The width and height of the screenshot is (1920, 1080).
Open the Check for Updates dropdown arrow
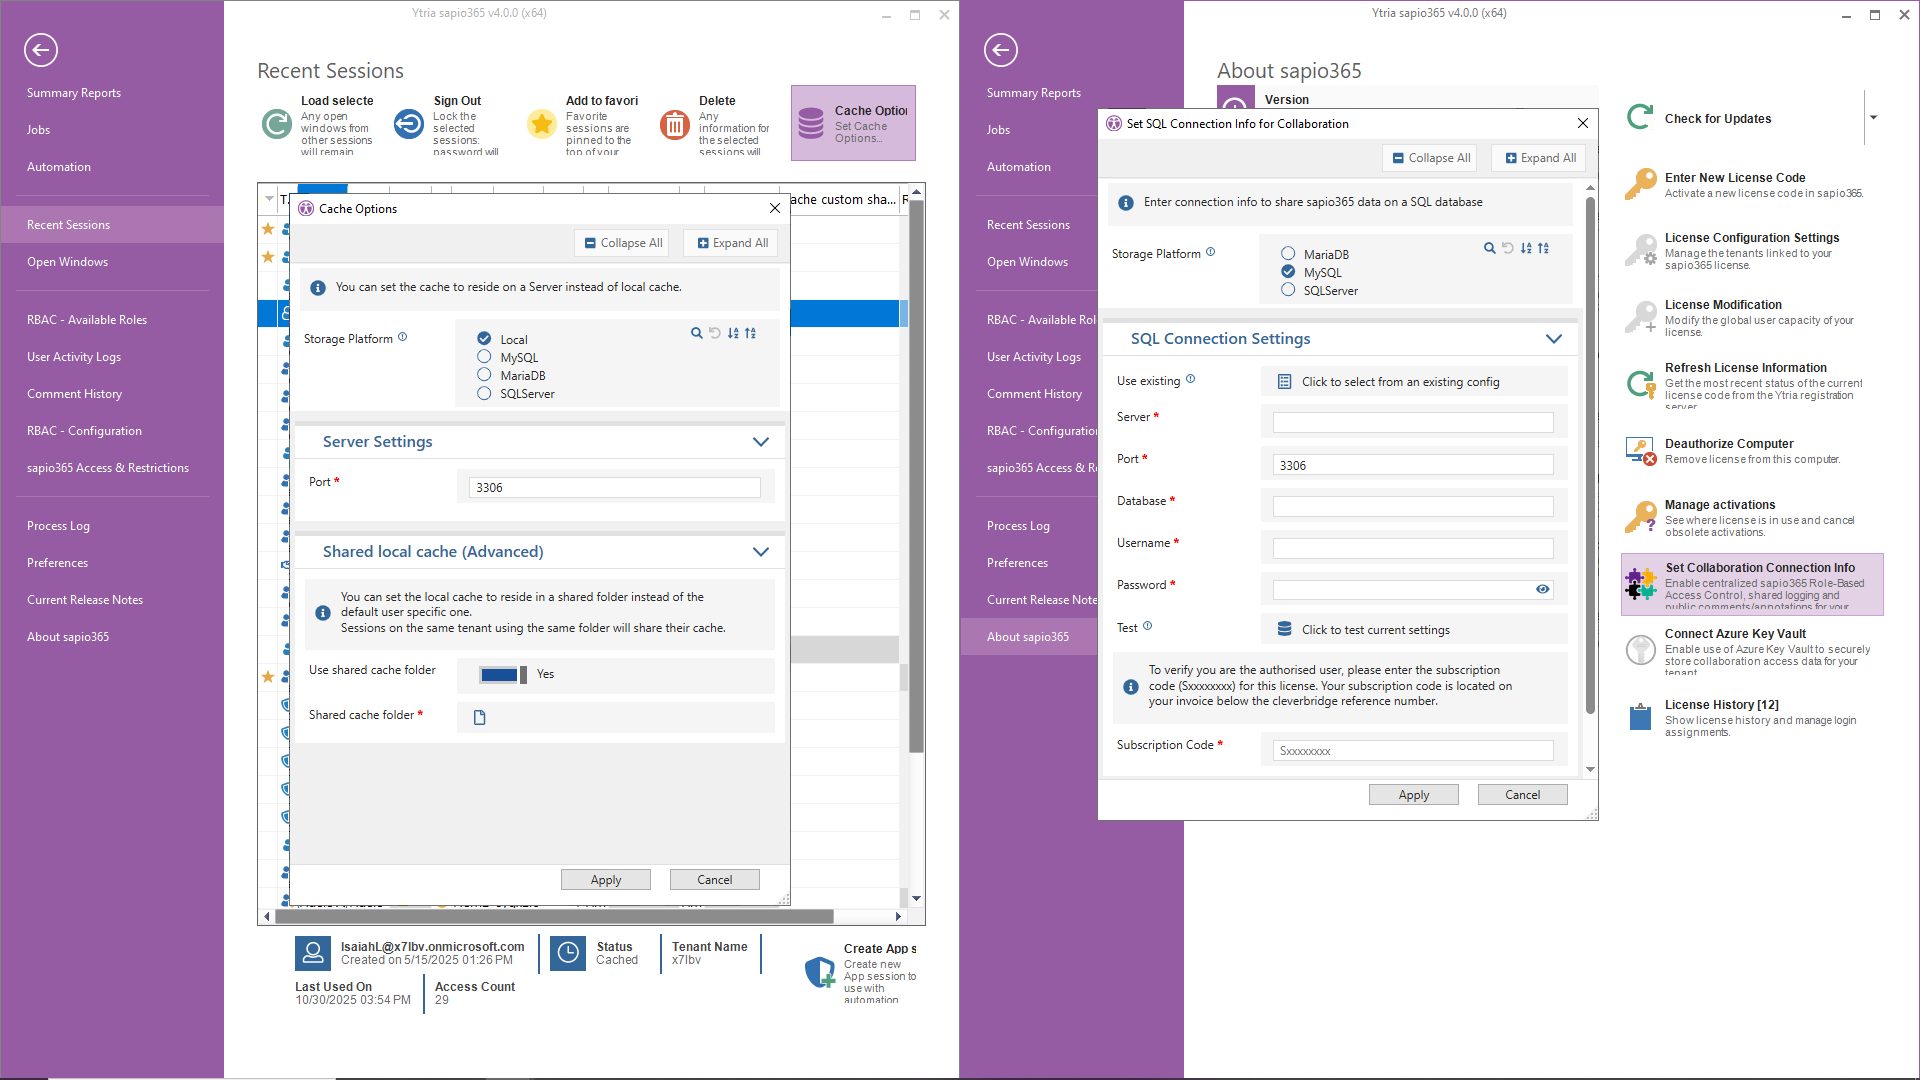point(1873,118)
